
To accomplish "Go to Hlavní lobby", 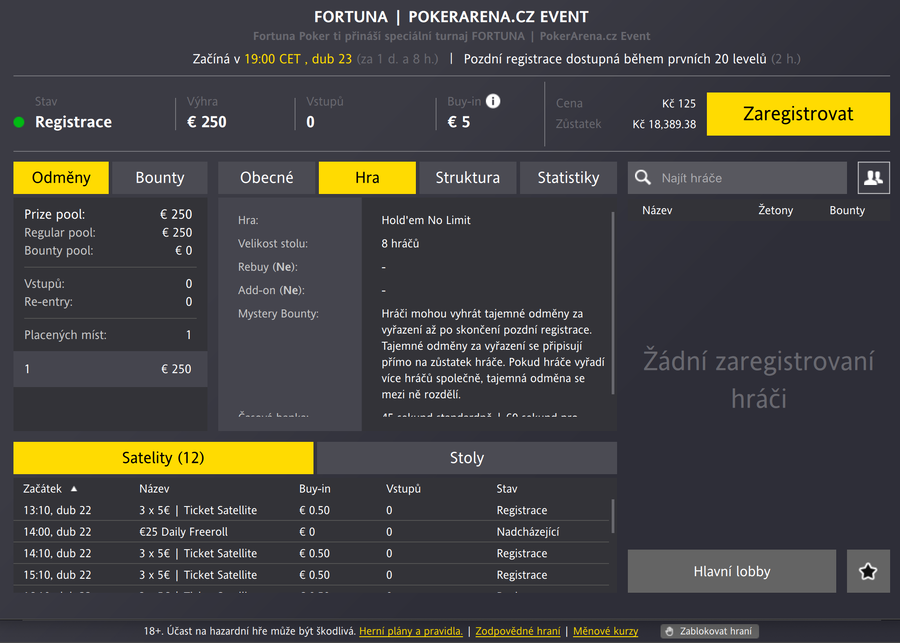I will coord(732,571).
